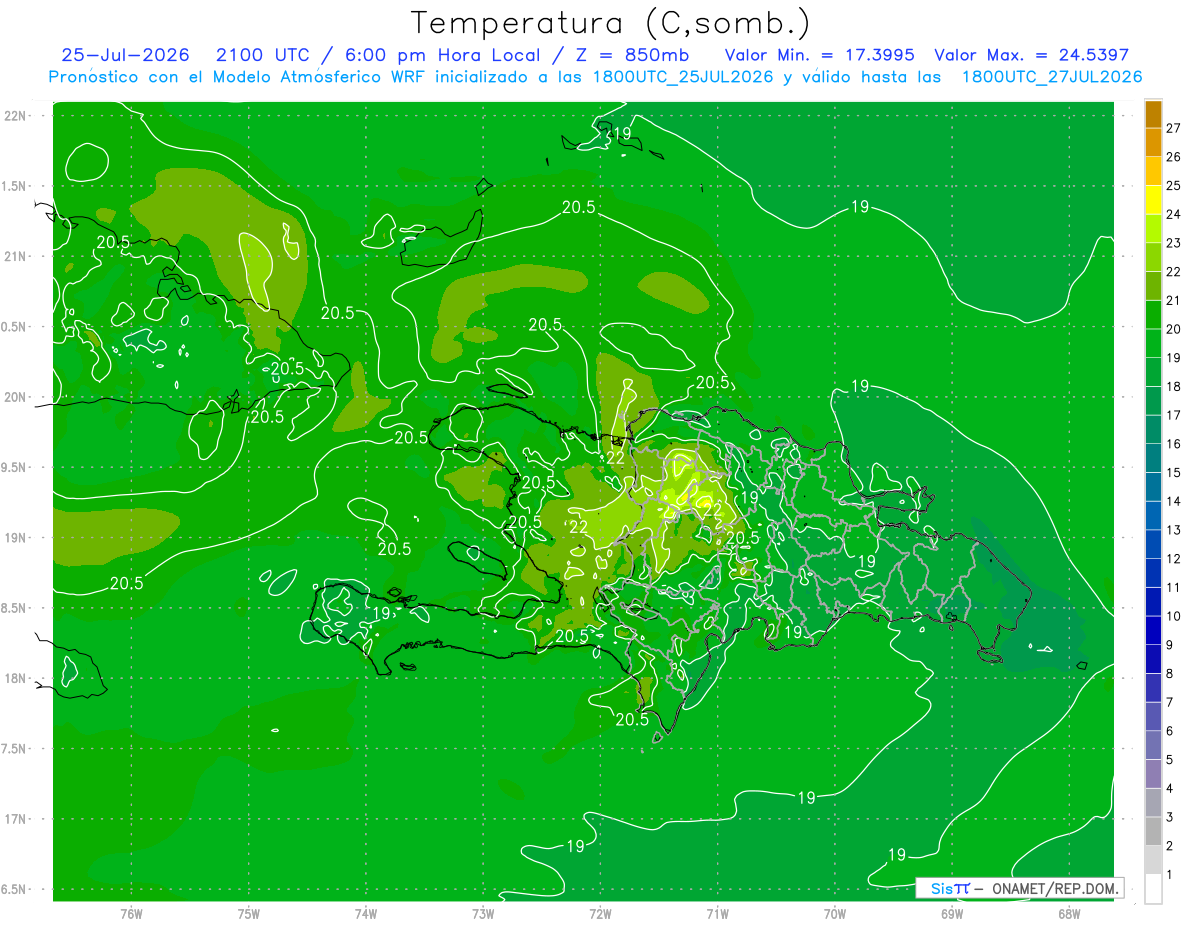The width and height of the screenshot is (1200, 927).
Task: Click the '73W' longitude axis label
Action: (483, 914)
